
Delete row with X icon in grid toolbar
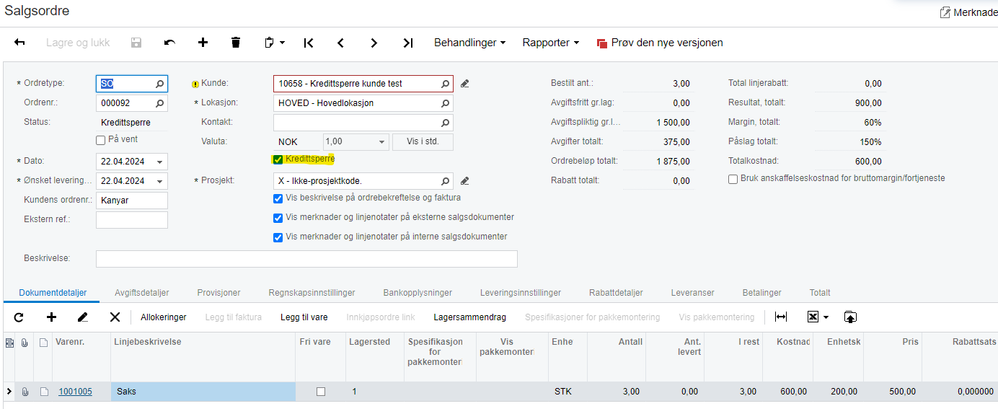(115, 317)
